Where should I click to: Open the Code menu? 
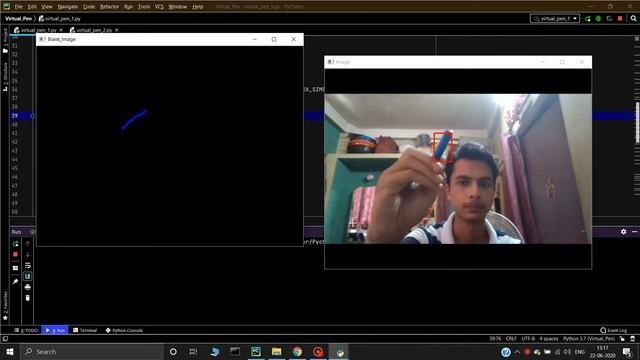pyautogui.click(x=89, y=7)
